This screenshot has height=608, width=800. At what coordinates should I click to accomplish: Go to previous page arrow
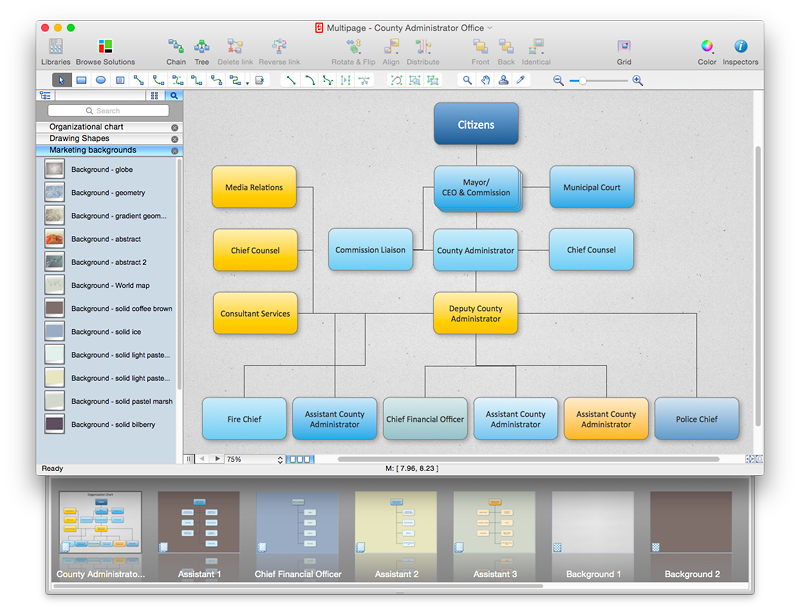point(202,459)
